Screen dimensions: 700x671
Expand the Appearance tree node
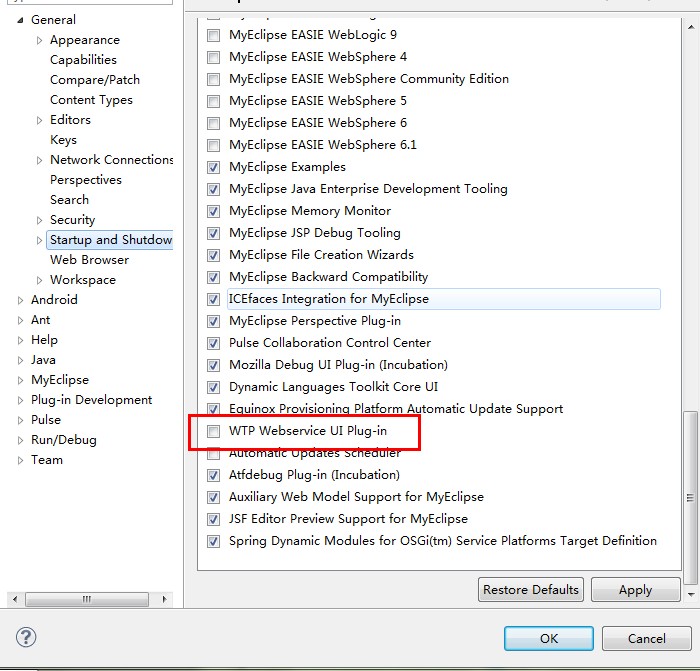pos(39,40)
